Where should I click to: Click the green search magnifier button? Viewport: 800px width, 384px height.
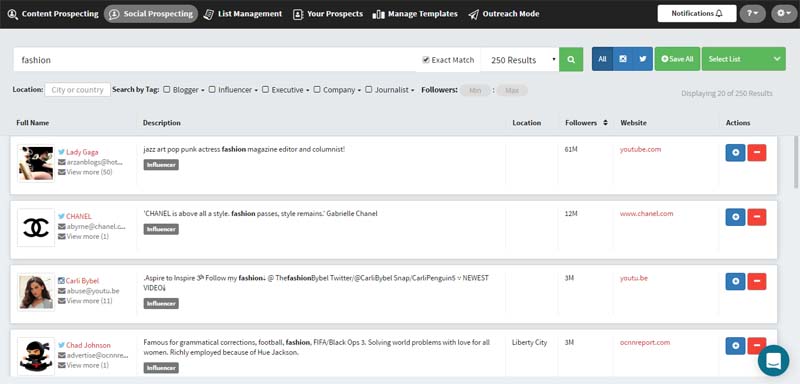(x=571, y=60)
